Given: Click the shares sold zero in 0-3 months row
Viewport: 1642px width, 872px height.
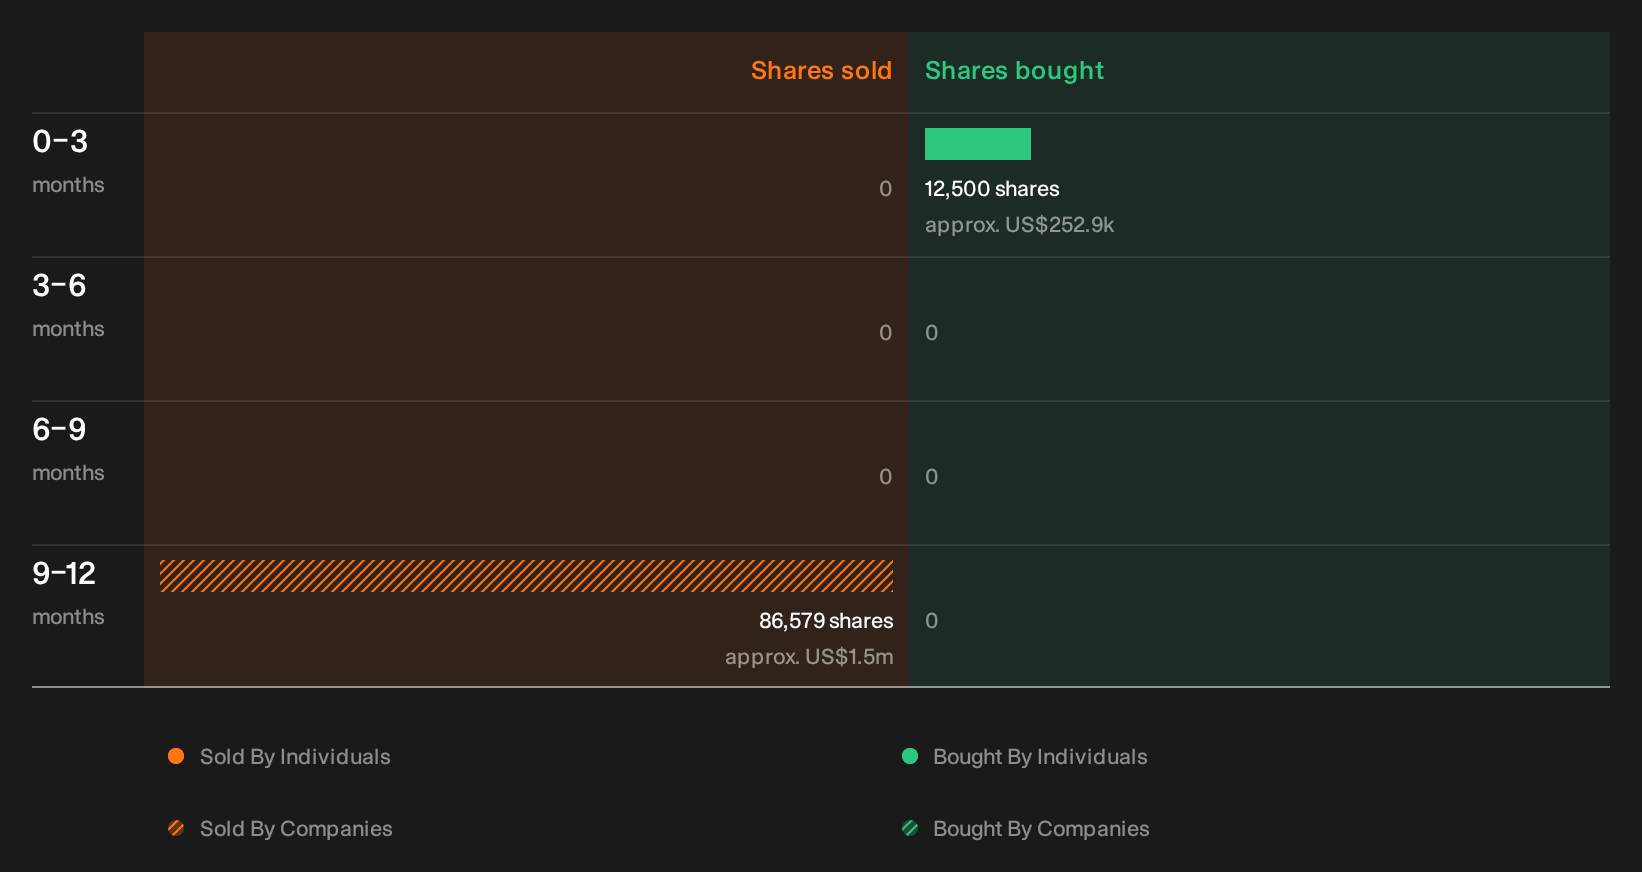Looking at the screenshot, I should (x=885, y=189).
